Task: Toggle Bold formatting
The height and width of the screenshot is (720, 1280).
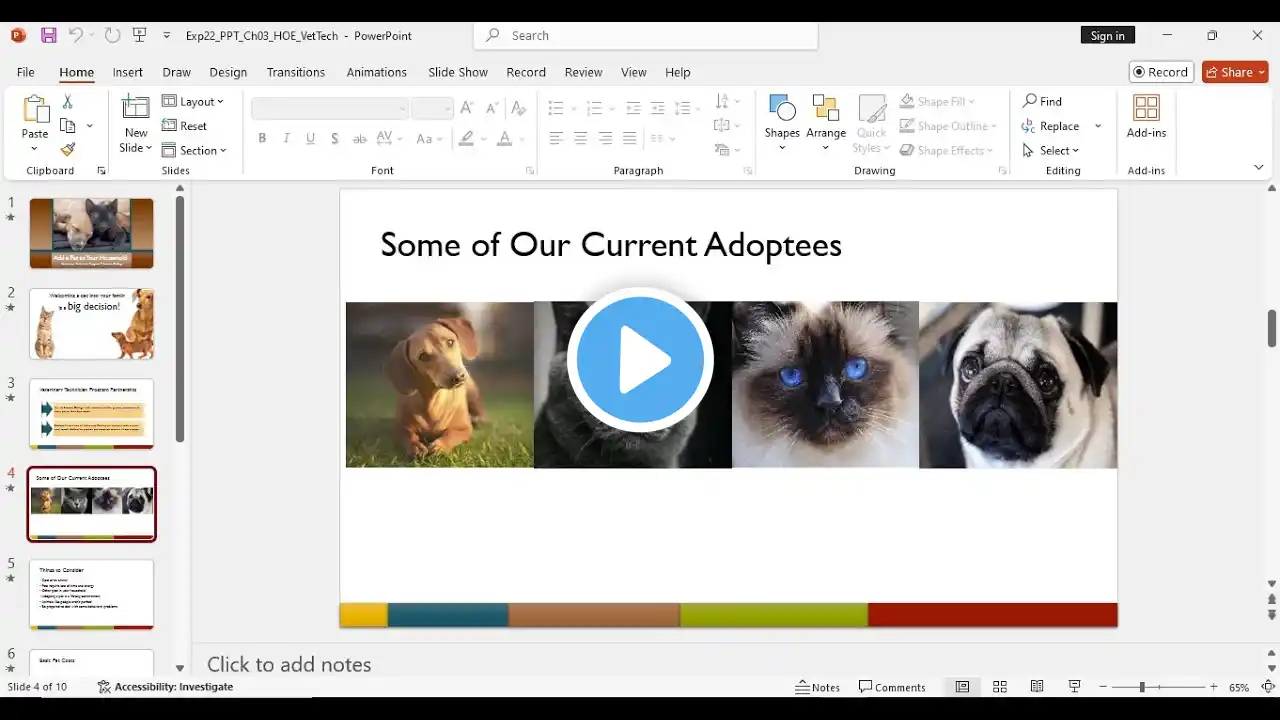Action: pos(262,138)
